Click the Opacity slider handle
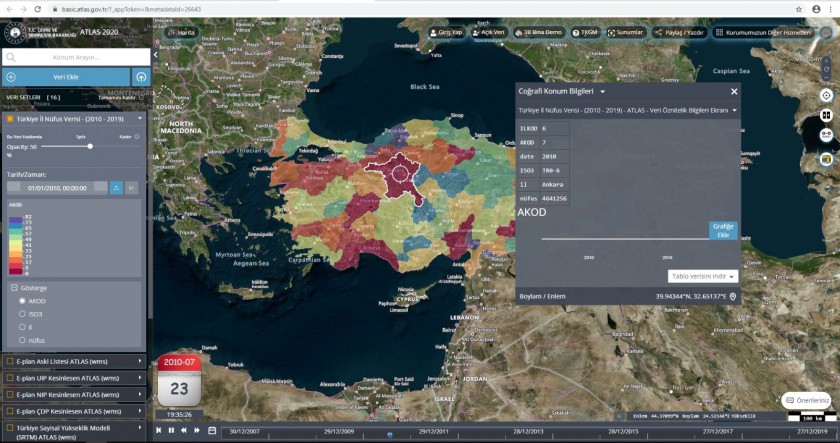Image resolution: width=840 pixels, height=443 pixels. 90,146
